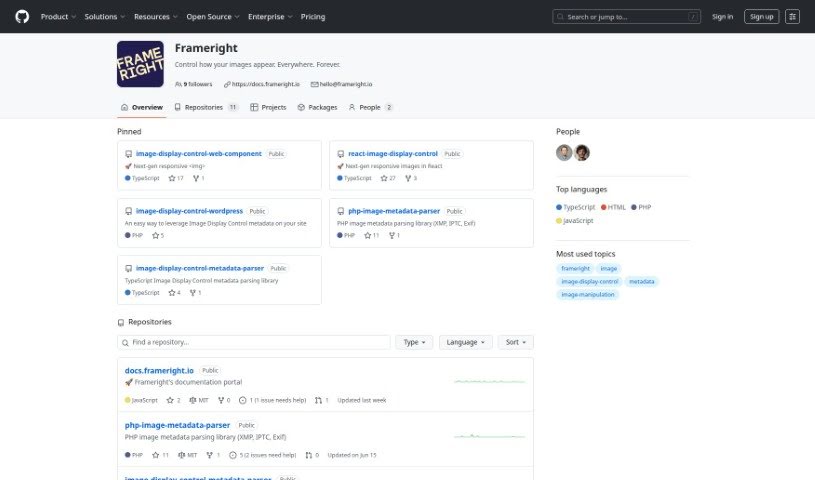This screenshot has height=480, width=815.
Task: Open pull requests count for docs.frameright.io
Action: coord(320,400)
